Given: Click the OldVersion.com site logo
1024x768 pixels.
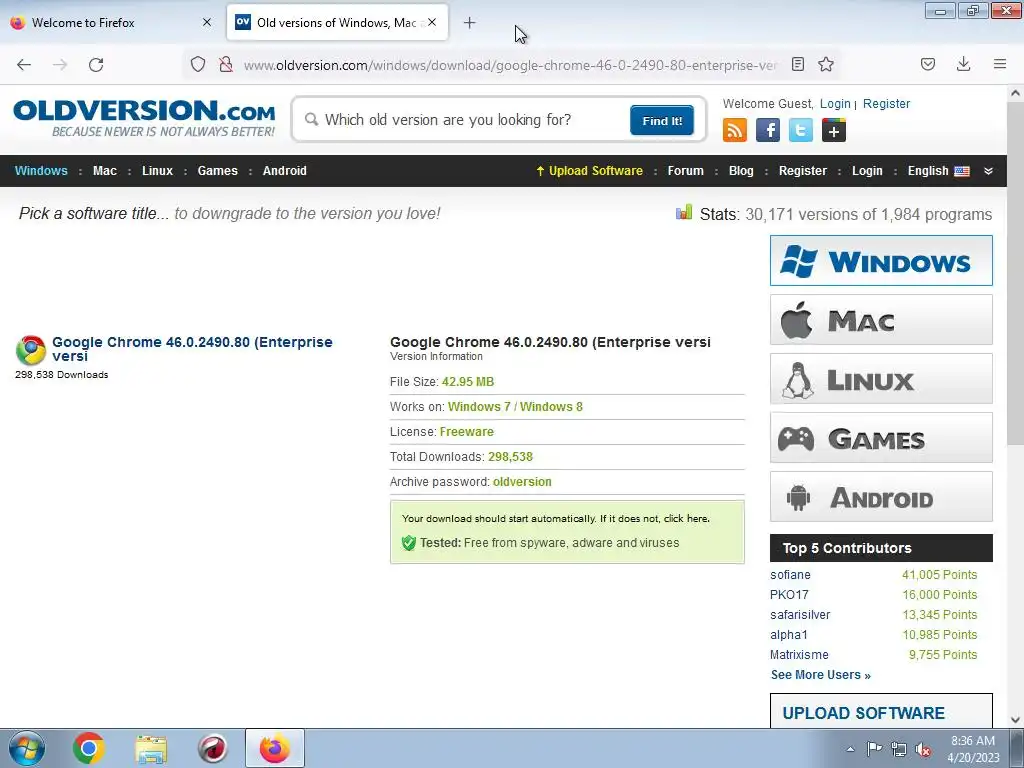Looking at the screenshot, I should (x=144, y=118).
